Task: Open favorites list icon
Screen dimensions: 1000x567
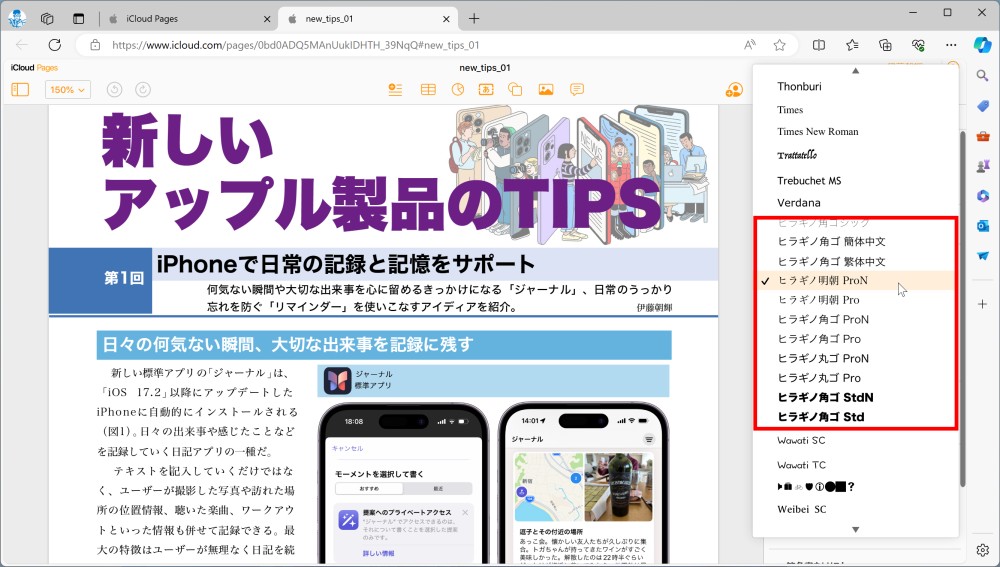Action: [x=852, y=45]
